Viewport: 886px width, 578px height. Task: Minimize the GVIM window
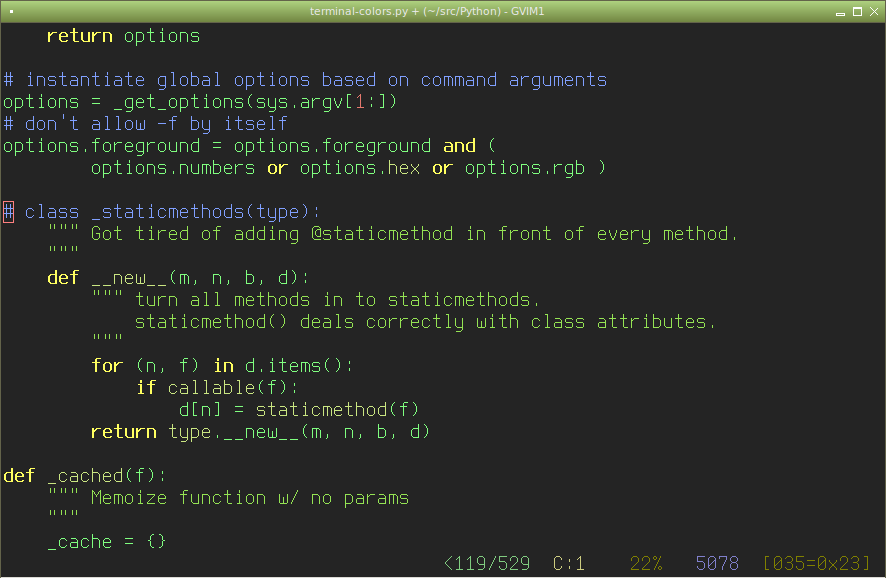(x=840, y=12)
